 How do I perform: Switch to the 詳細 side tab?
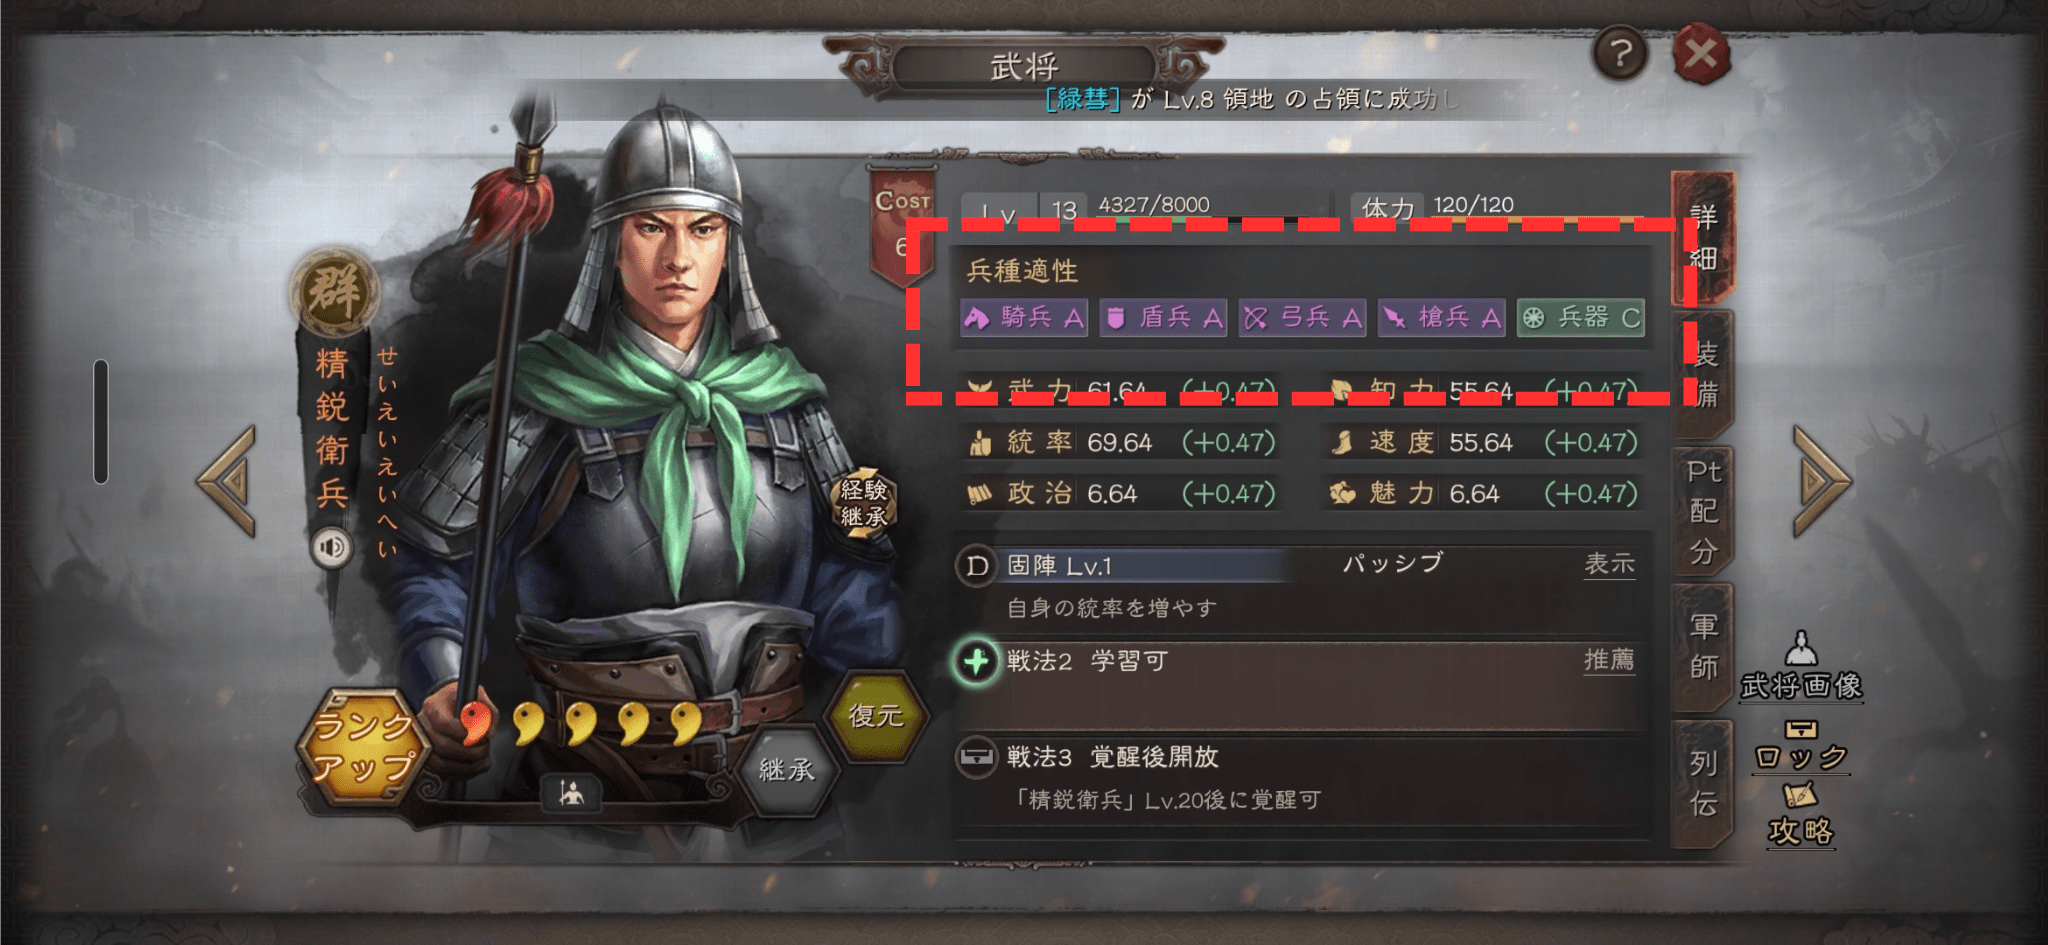click(x=1704, y=237)
